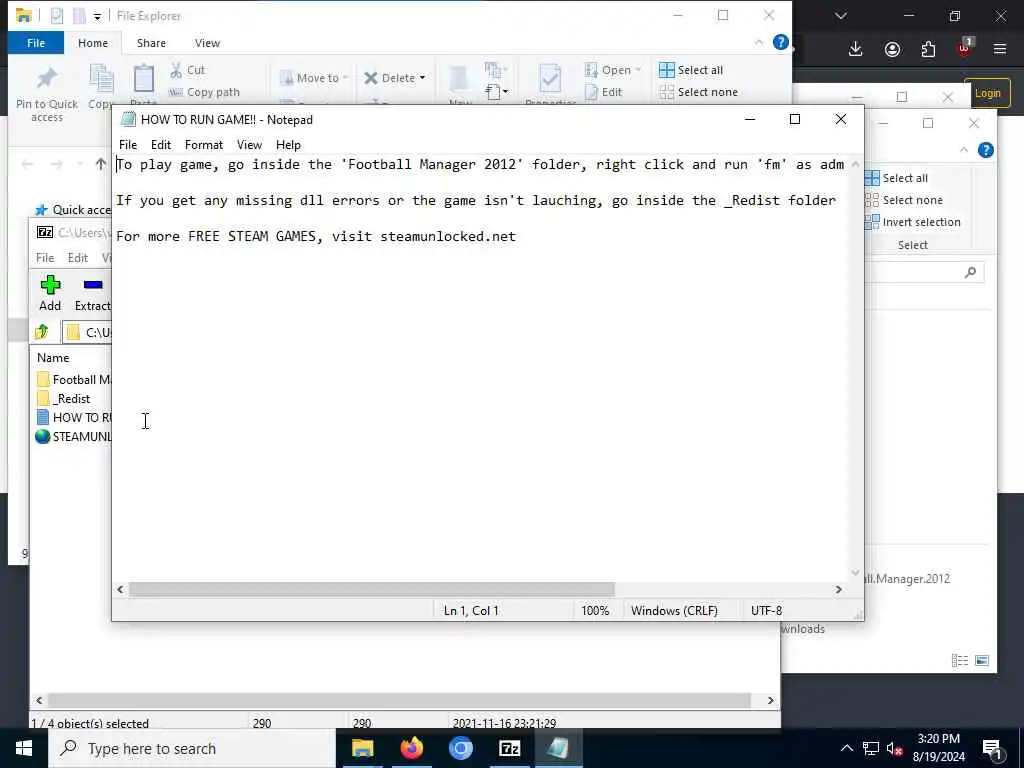This screenshot has height=768, width=1024.
Task: Click Invert selection in right Explorer window
Action: 913,222
